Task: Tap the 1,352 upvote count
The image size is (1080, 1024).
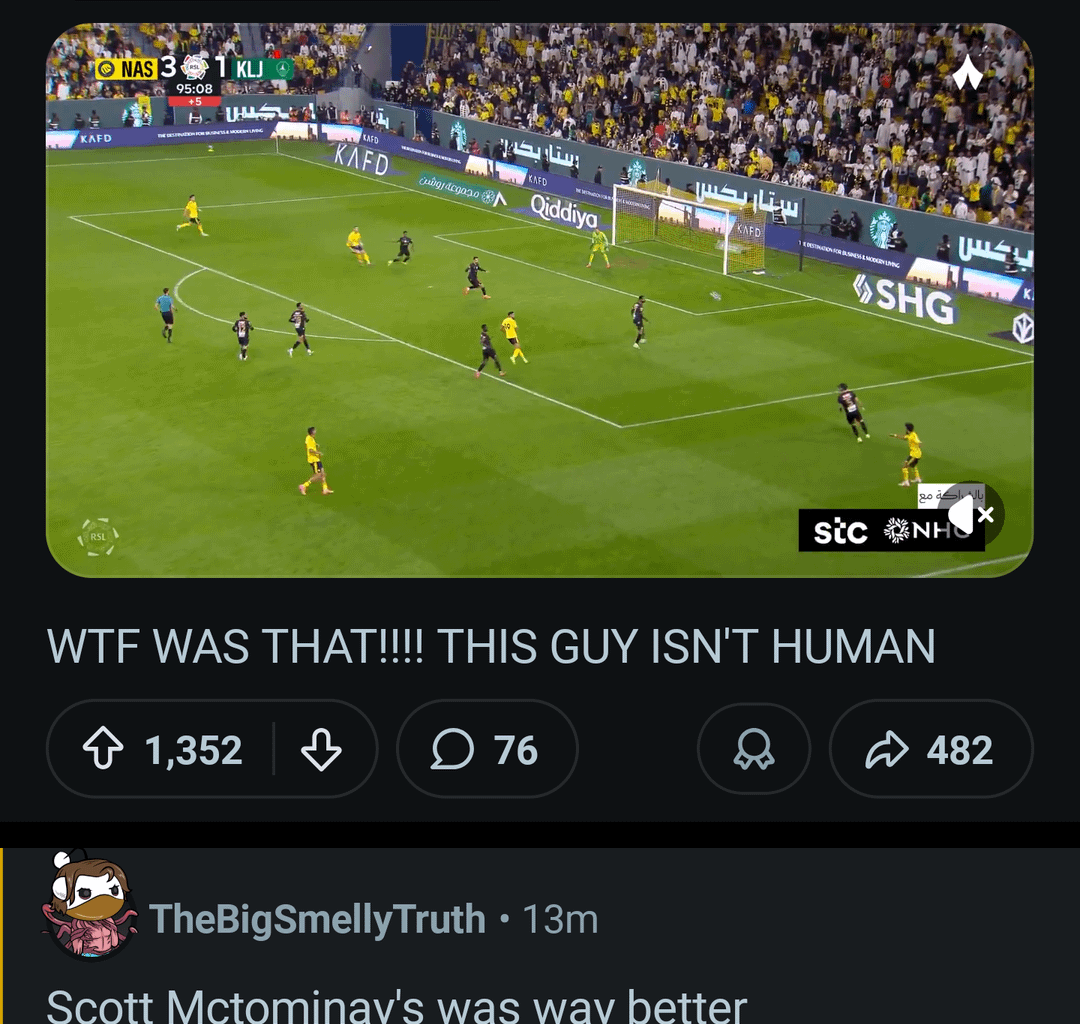Action: click(x=195, y=748)
